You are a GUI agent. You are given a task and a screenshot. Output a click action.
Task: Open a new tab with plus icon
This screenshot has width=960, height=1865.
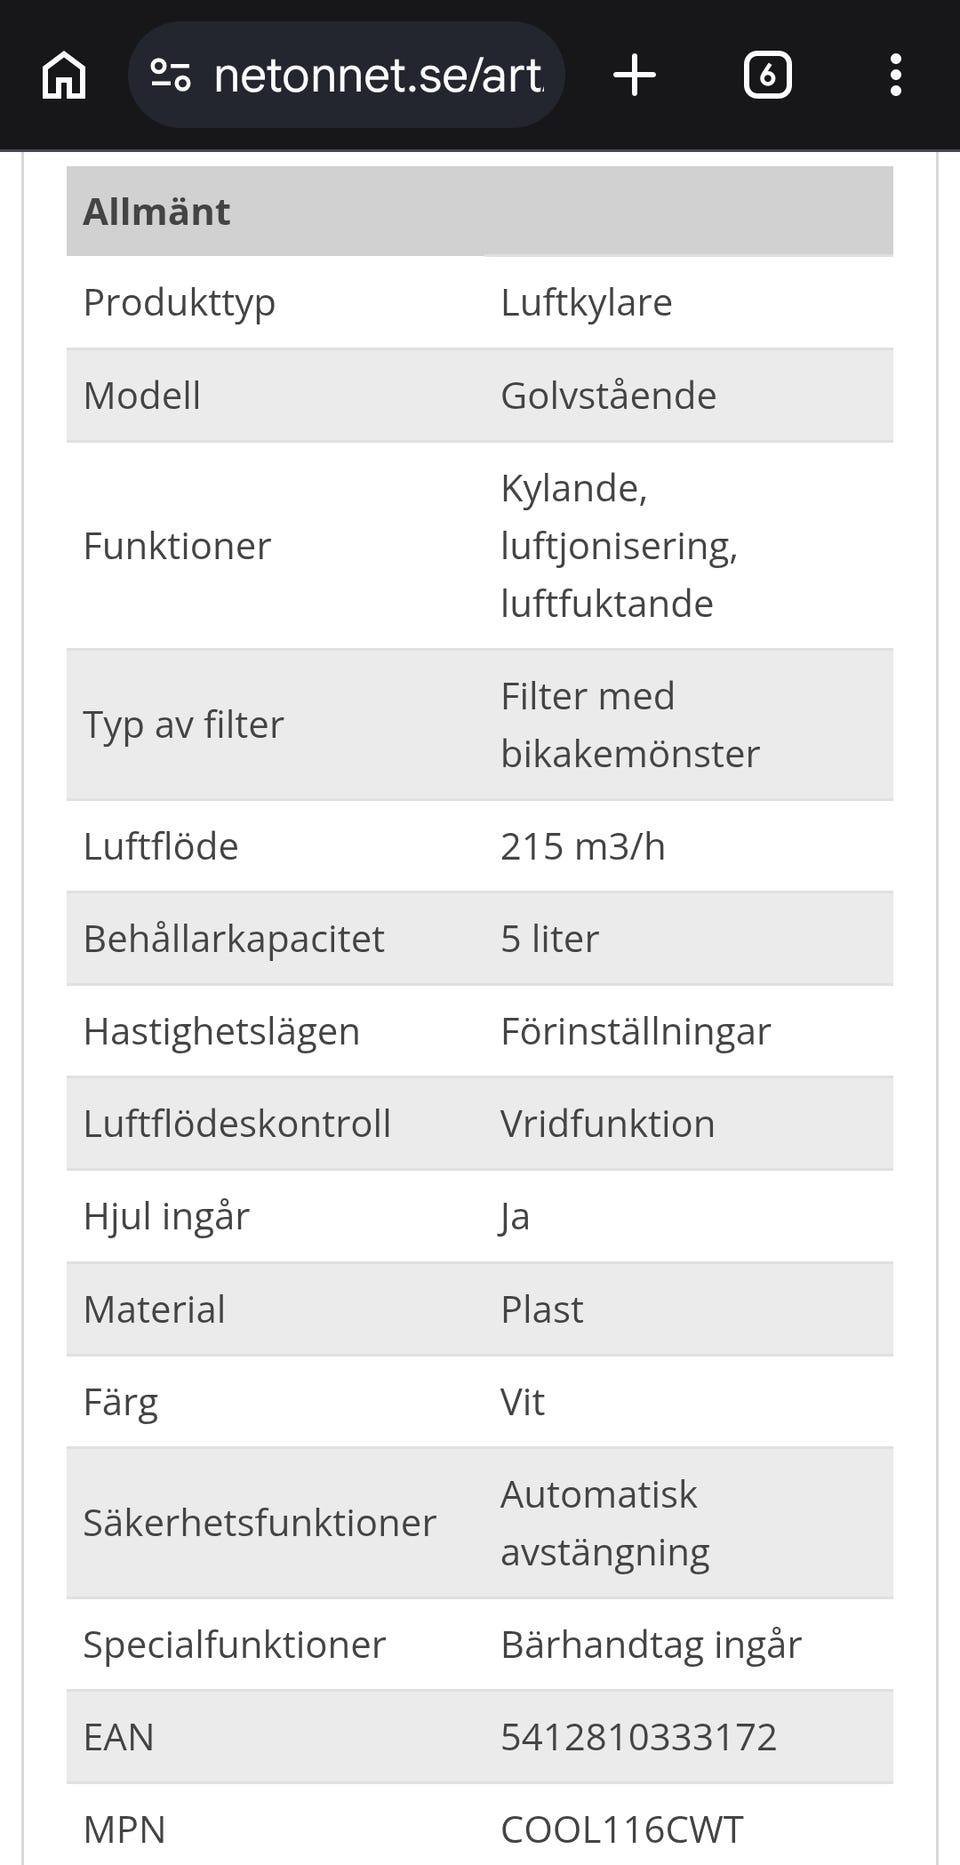point(634,75)
